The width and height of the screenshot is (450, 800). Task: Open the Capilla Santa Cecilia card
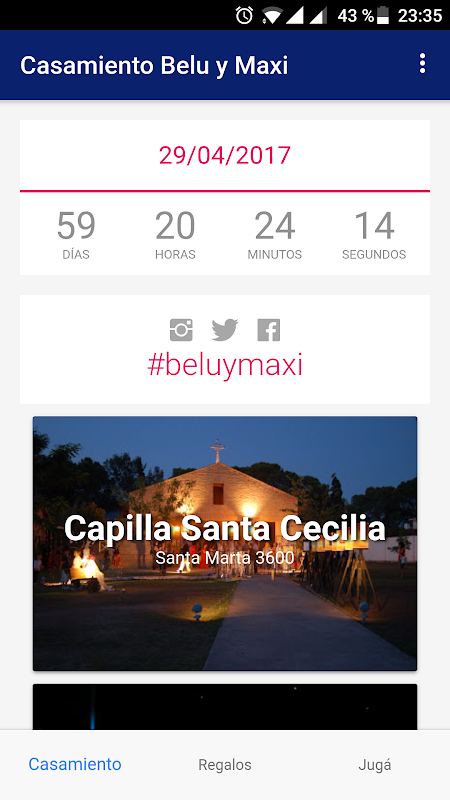pyautogui.click(x=225, y=543)
